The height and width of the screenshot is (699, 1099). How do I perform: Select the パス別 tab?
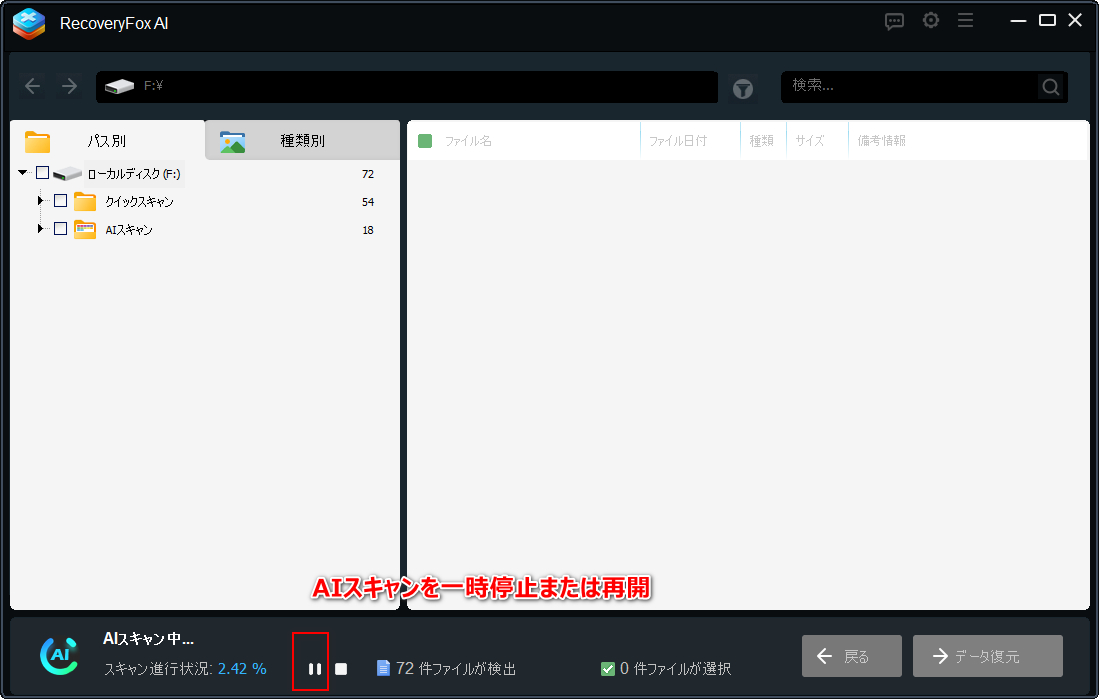tap(106, 141)
